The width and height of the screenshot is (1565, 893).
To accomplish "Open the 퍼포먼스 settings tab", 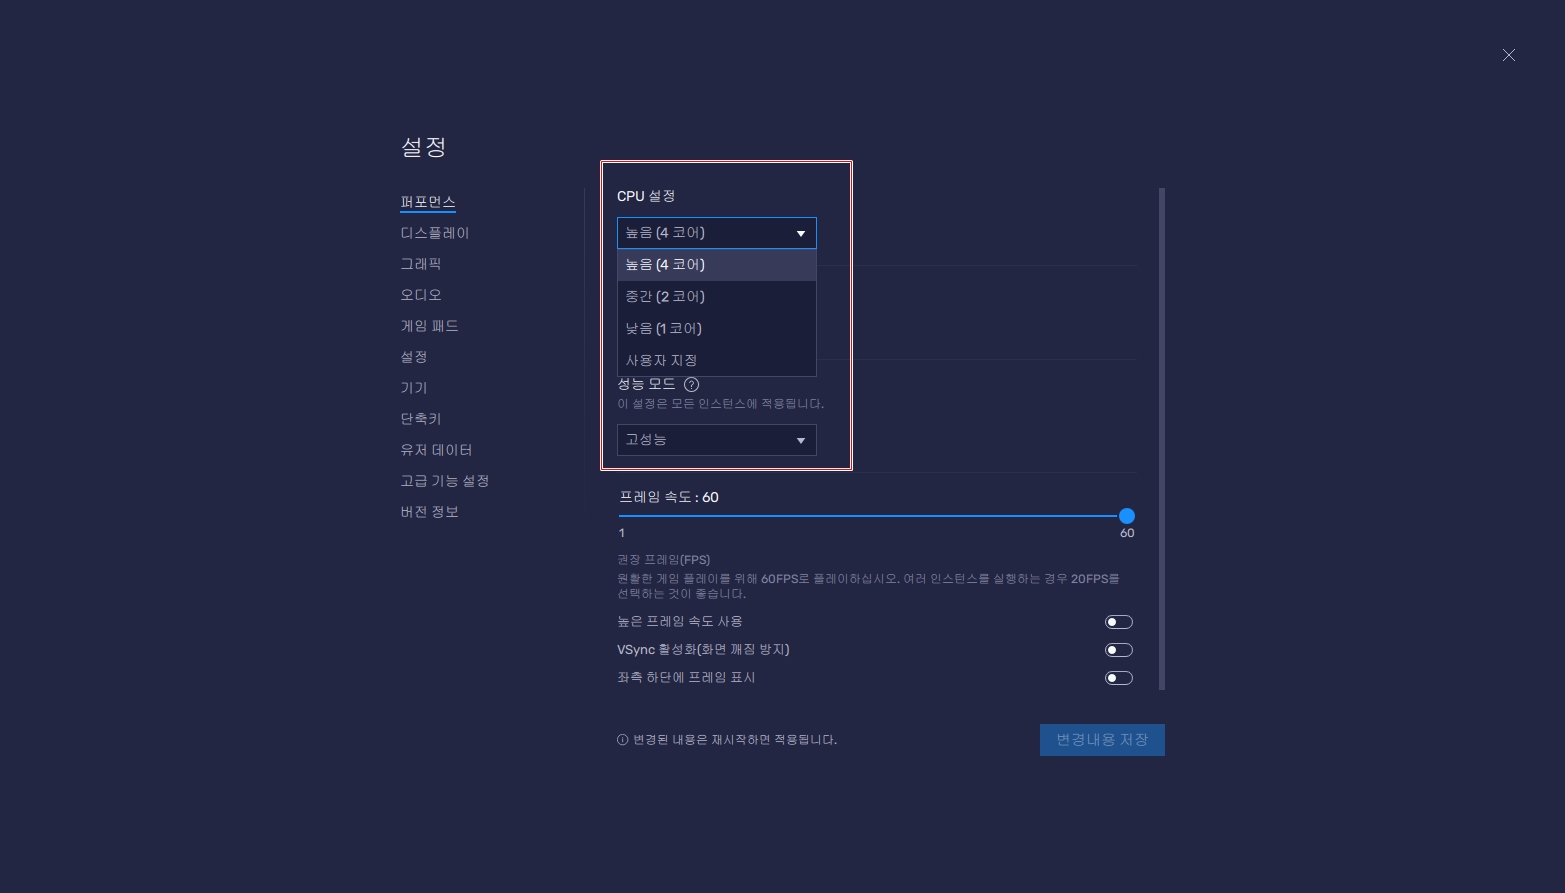I will (x=428, y=202).
